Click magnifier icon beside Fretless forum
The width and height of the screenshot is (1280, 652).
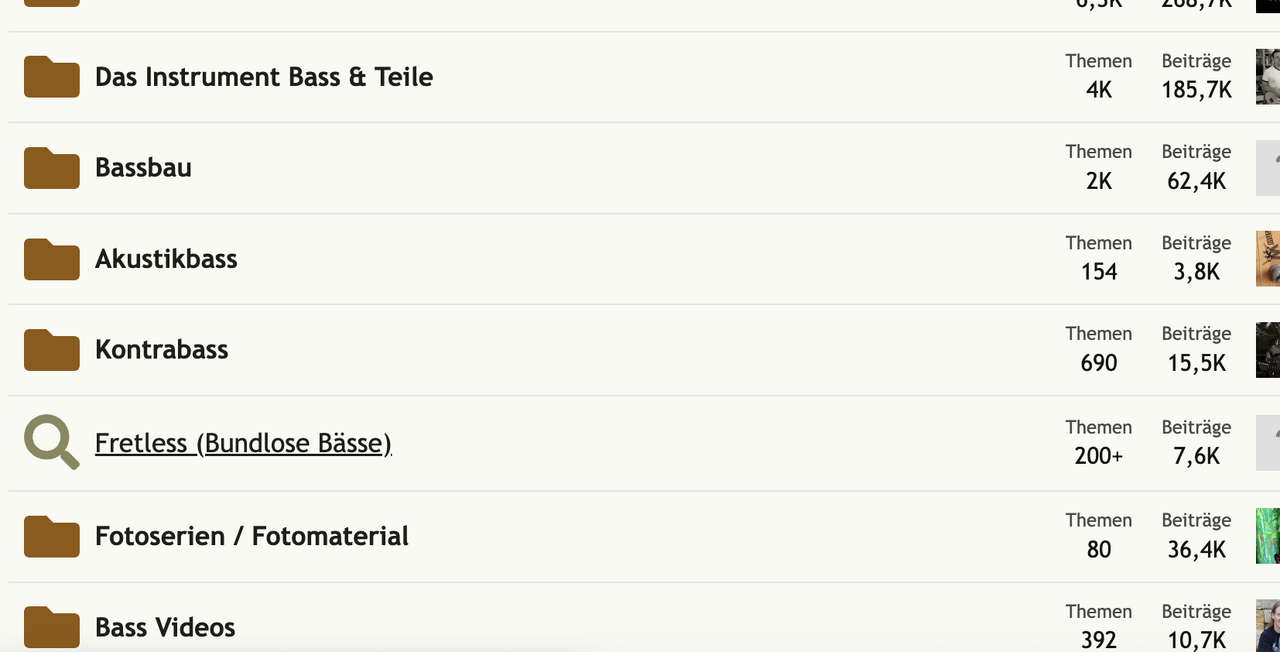51,442
